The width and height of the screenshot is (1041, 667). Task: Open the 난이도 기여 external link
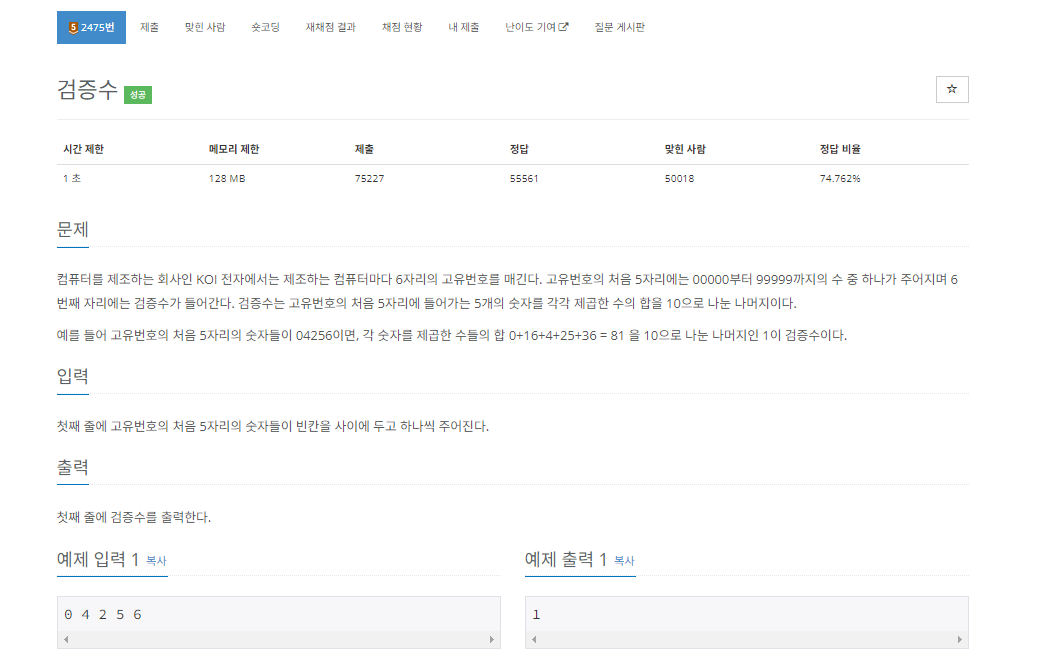536,27
